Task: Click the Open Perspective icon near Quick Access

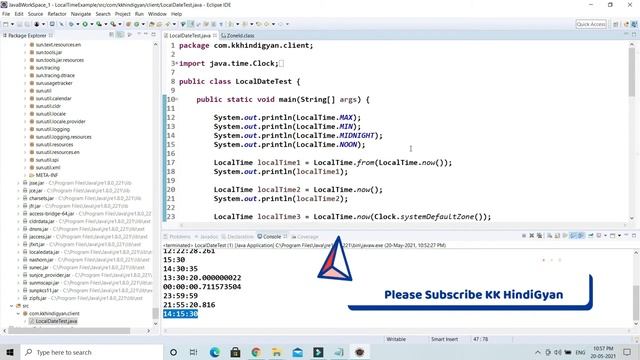Action: tap(616, 24)
